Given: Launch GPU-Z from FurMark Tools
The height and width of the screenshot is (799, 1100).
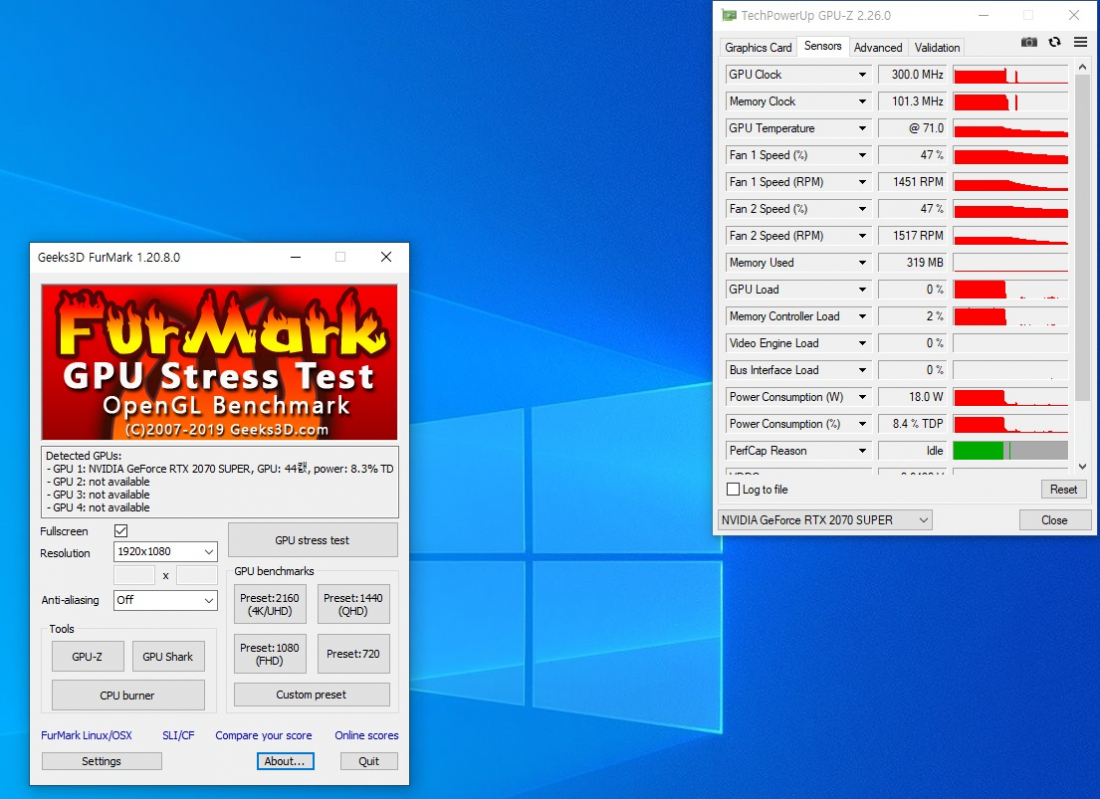Looking at the screenshot, I should click(x=88, y=657).
